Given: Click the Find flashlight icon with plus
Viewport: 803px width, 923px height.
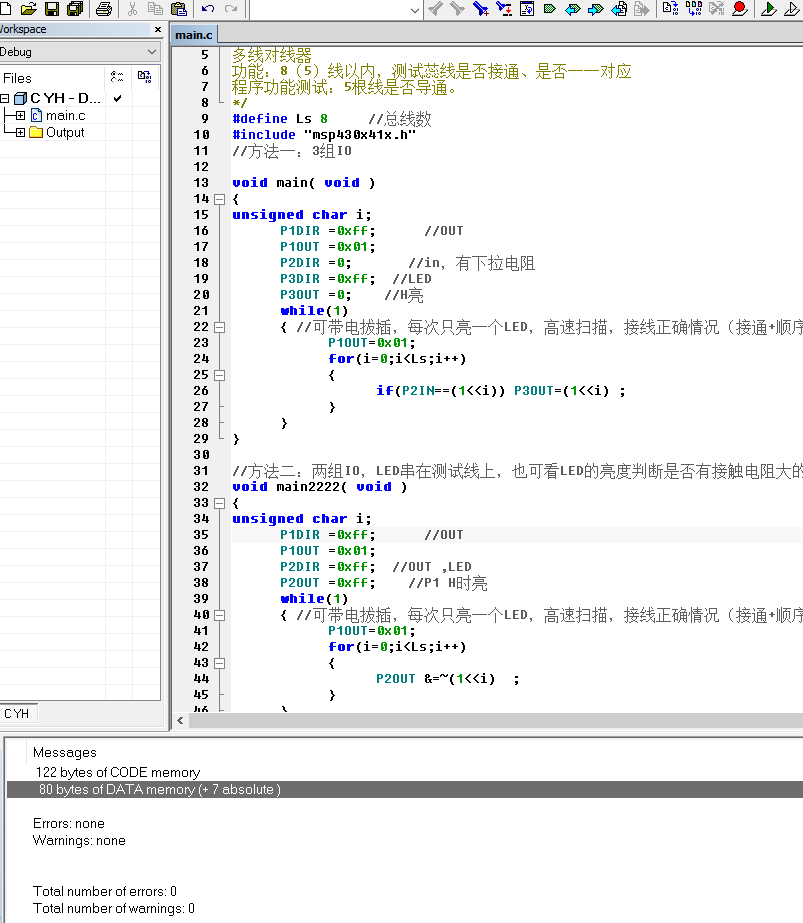Looking at the screenshot, I should pyautogui.click(x=481, y=8).
